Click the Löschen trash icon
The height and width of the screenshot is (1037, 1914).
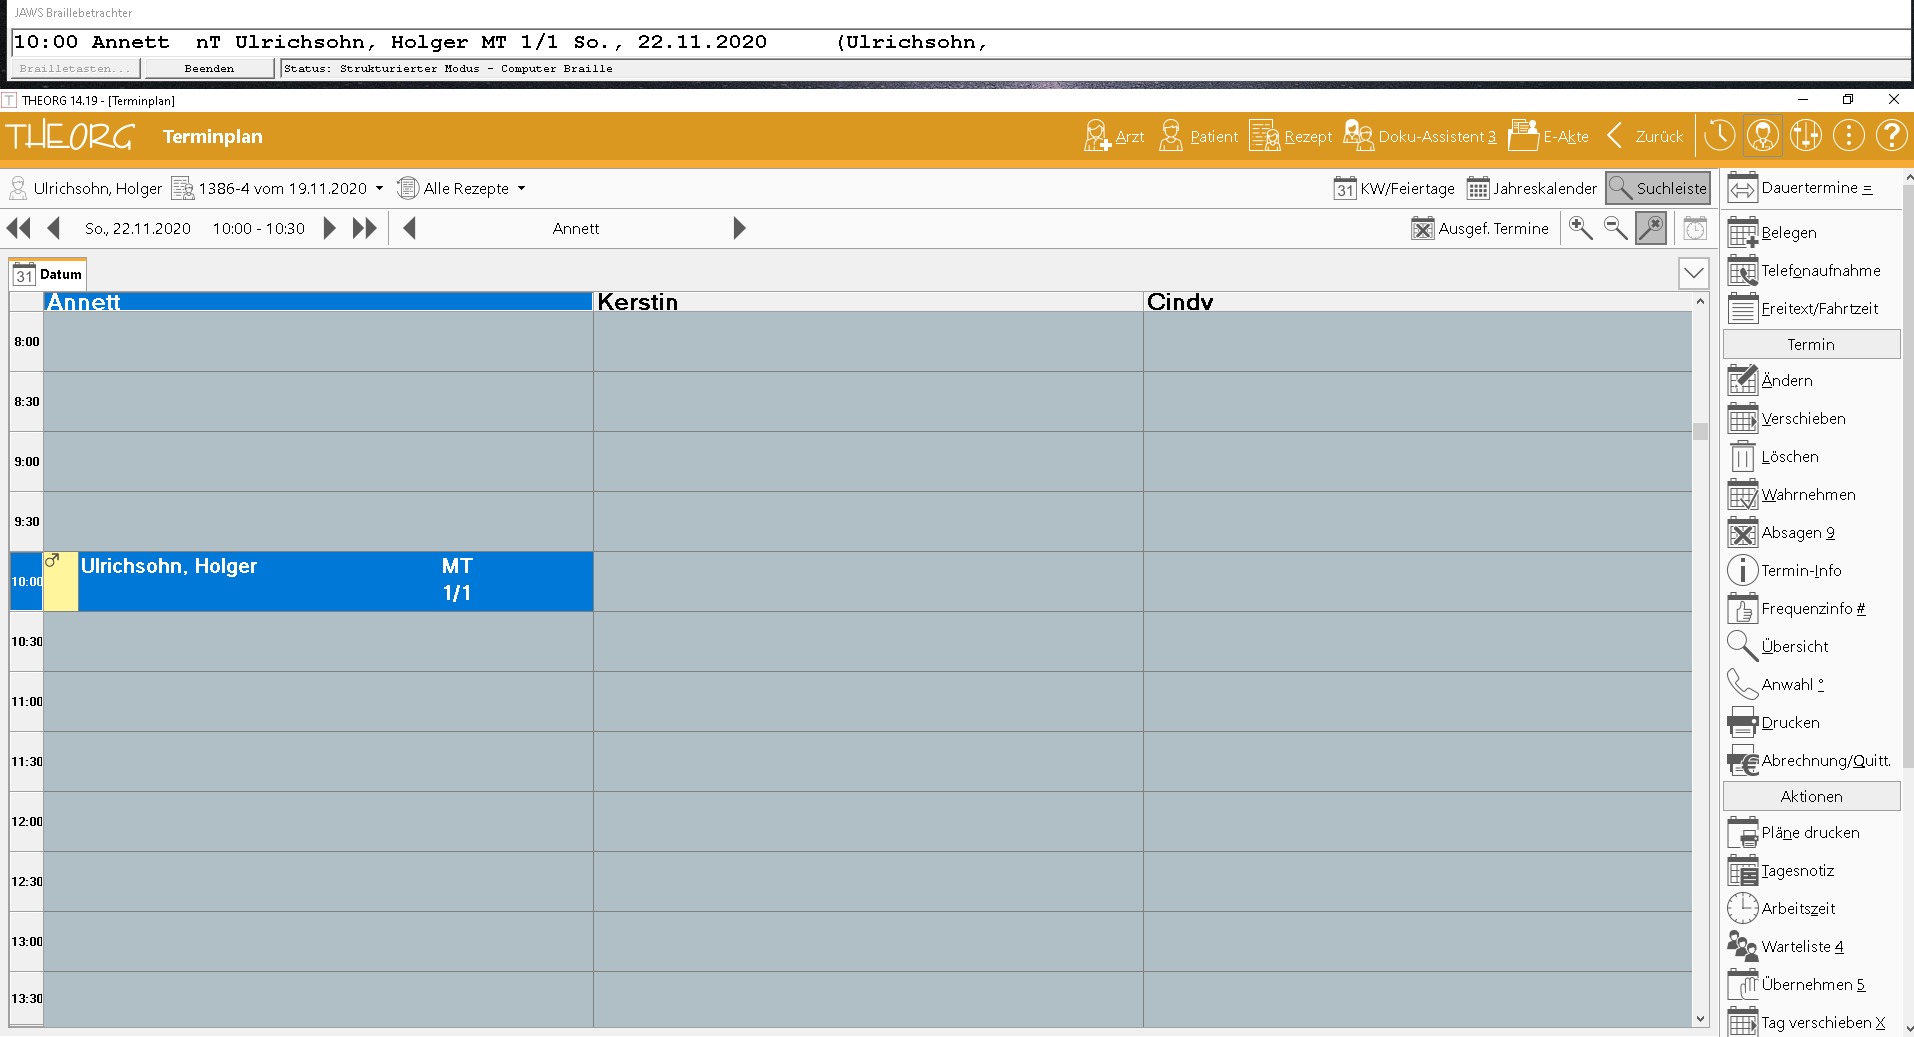pyautogui.click(x=1742, y=457)
